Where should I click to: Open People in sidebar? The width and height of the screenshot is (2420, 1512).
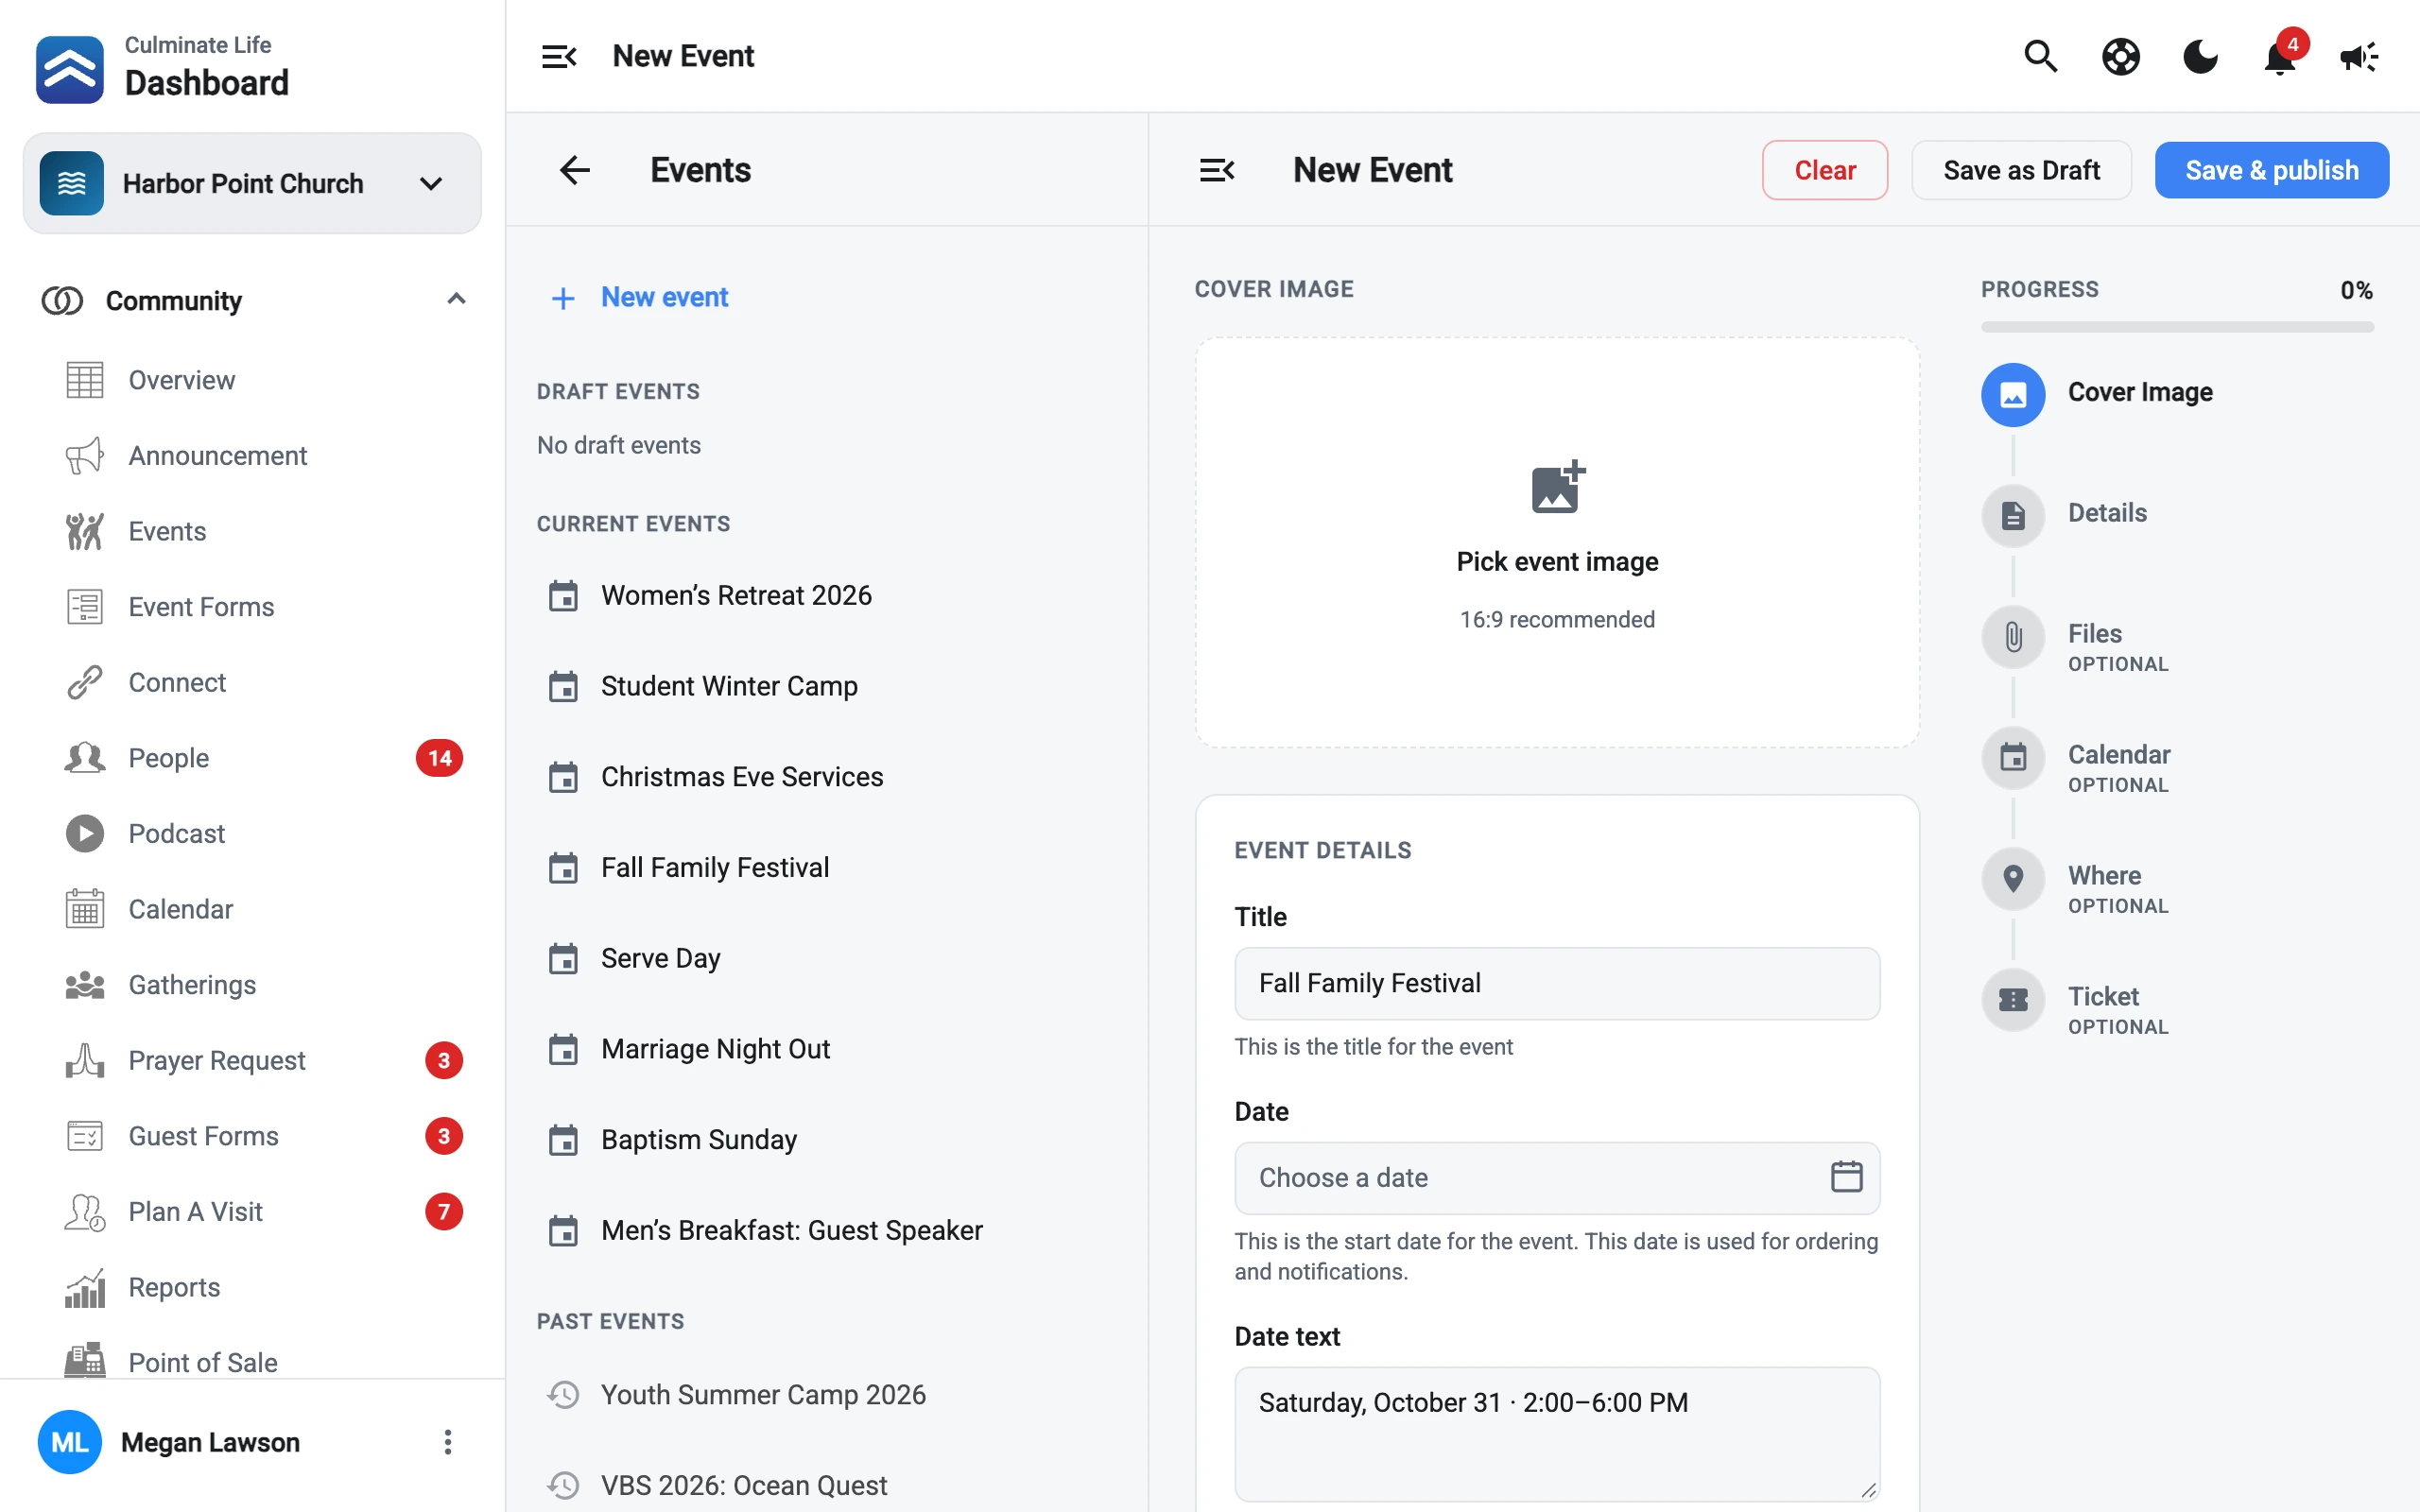click(252, 758)
